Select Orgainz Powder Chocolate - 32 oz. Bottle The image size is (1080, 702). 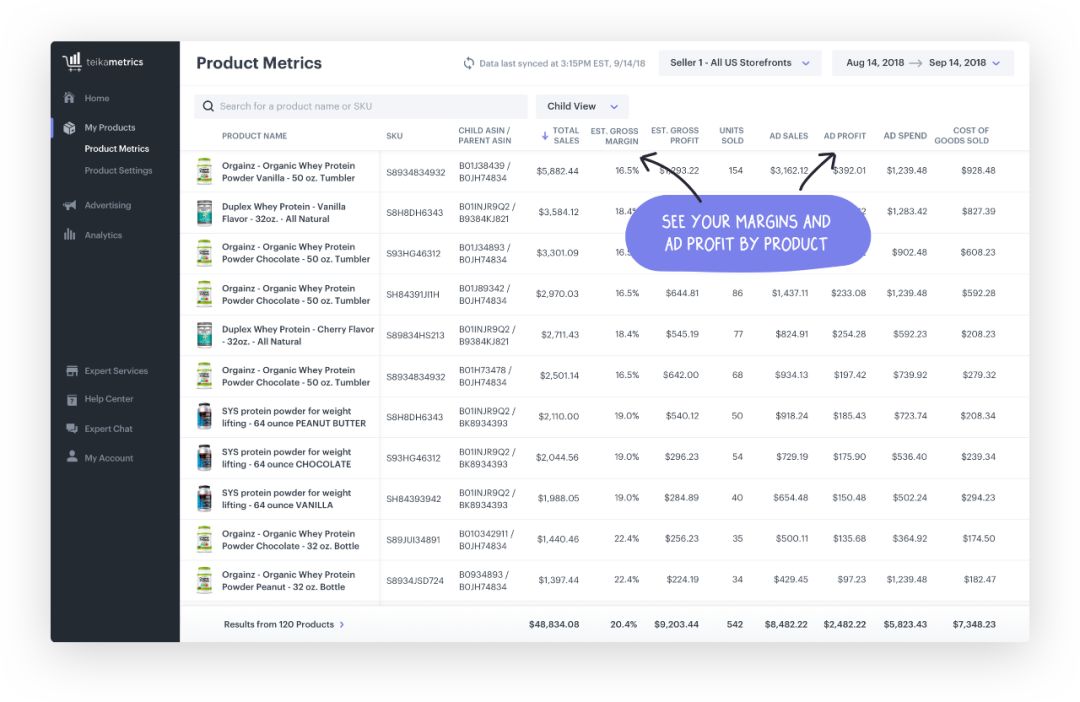(x=291, y=539)
